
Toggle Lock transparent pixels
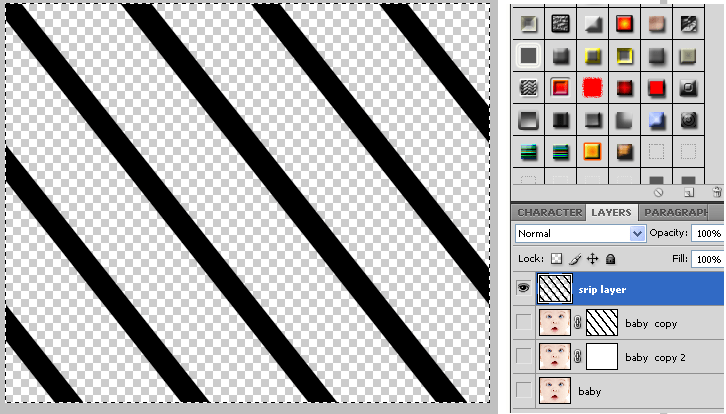[557, 259]
